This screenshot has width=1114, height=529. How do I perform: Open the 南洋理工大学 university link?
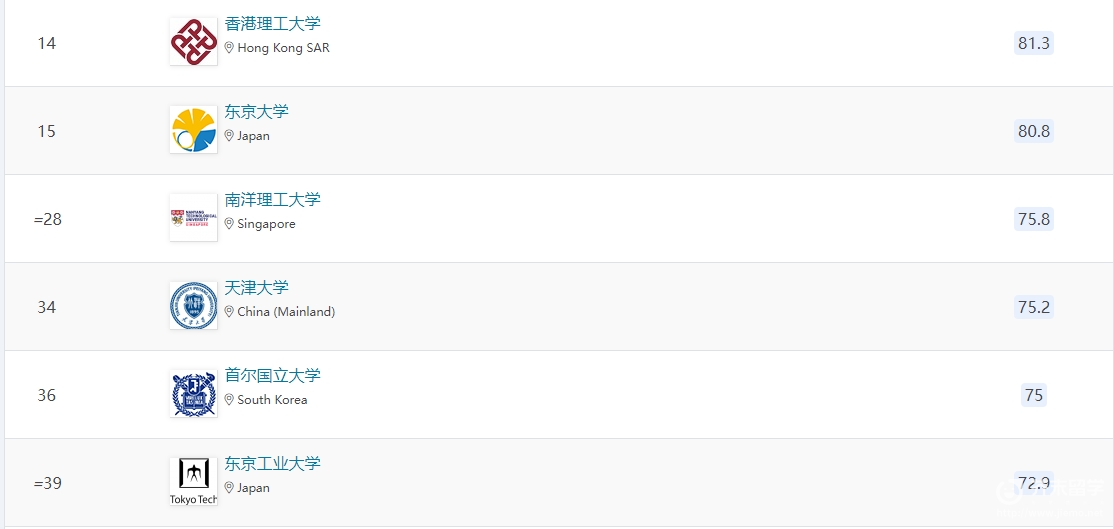pos(273,200)
